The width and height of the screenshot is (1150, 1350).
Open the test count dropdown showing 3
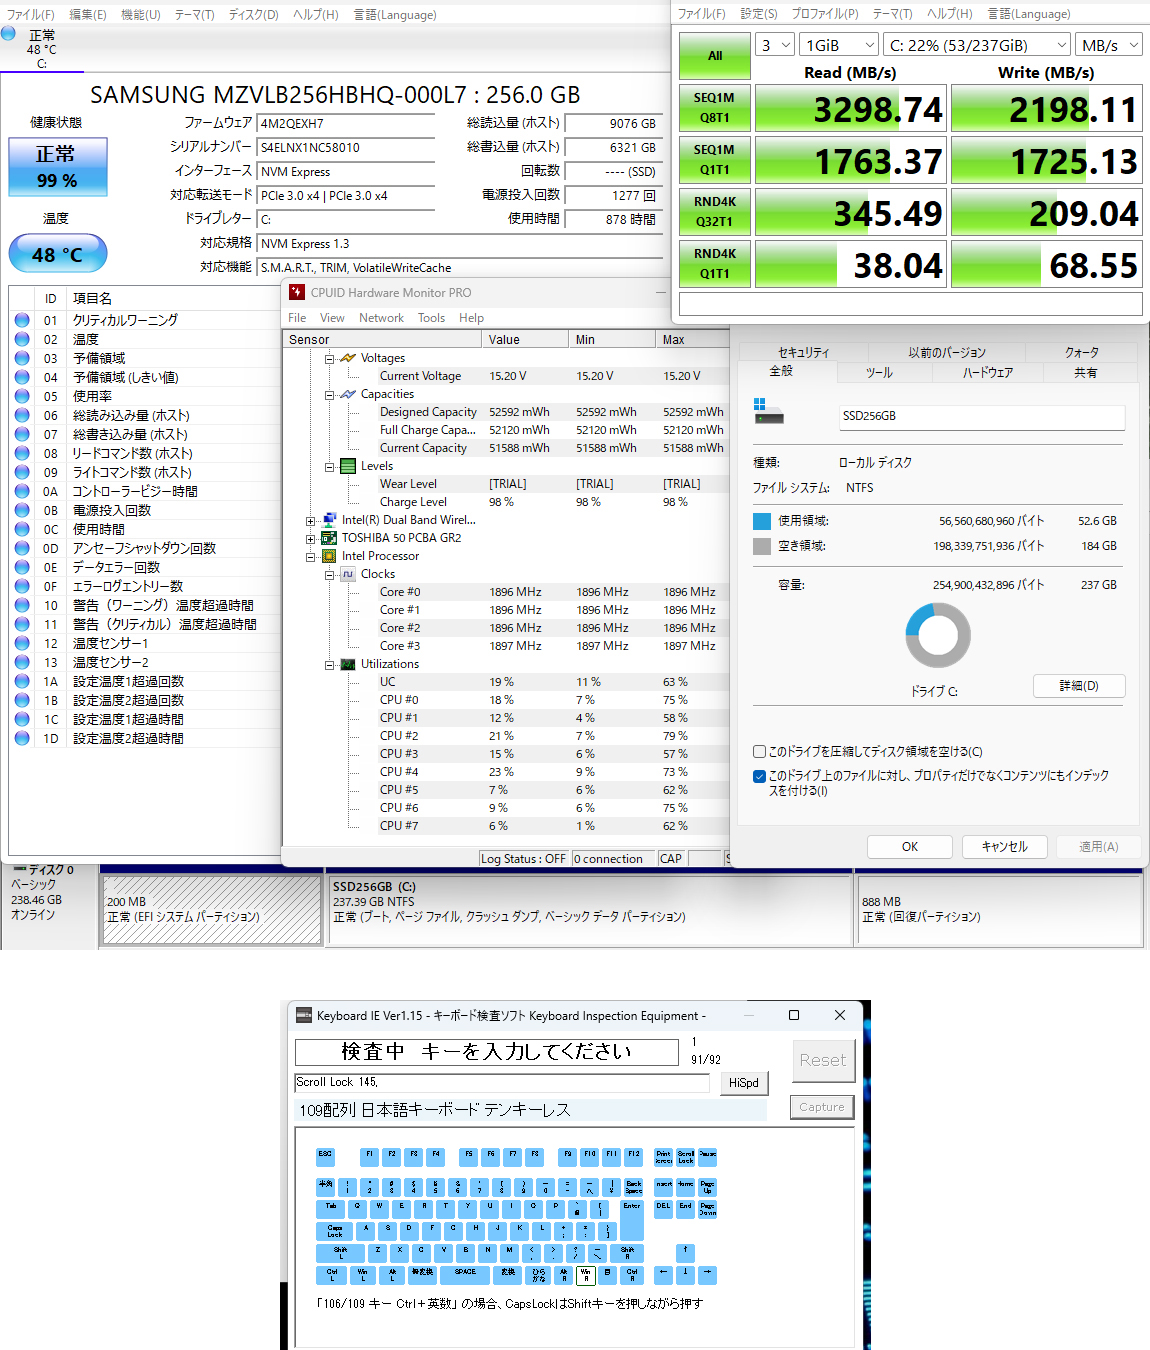click(x=775, y=45)
